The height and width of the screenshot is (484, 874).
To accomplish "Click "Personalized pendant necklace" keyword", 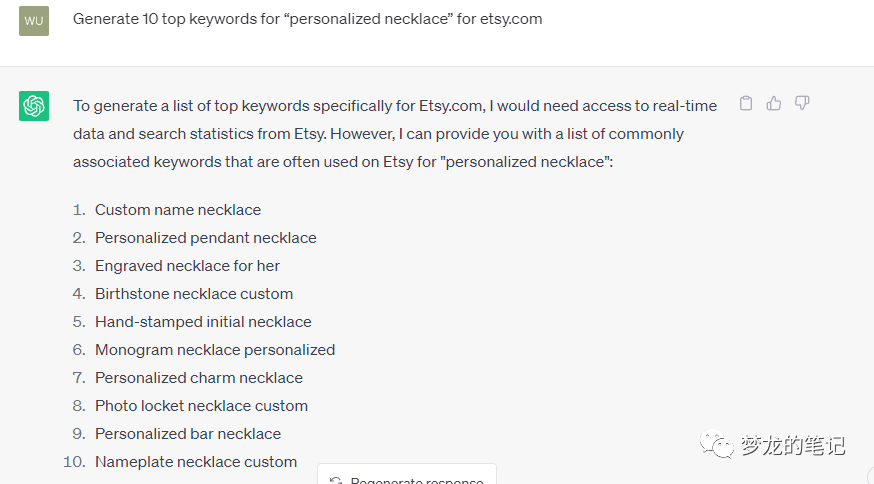I will pos(205,238).
